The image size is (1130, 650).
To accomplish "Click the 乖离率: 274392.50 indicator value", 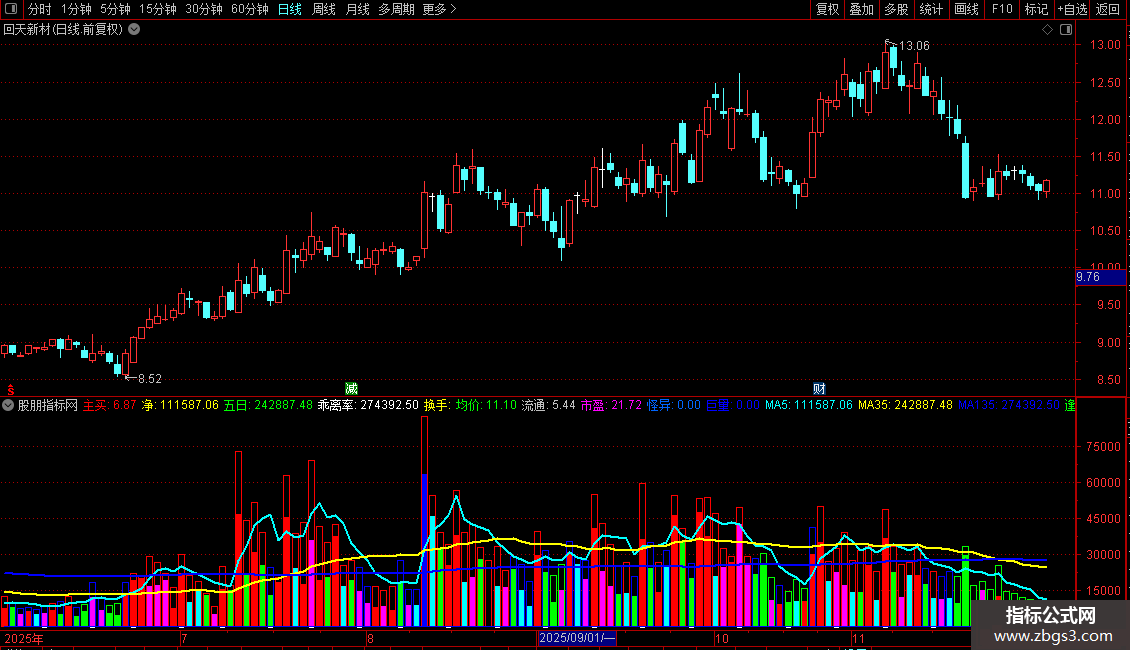I will [x=368, y=405].
